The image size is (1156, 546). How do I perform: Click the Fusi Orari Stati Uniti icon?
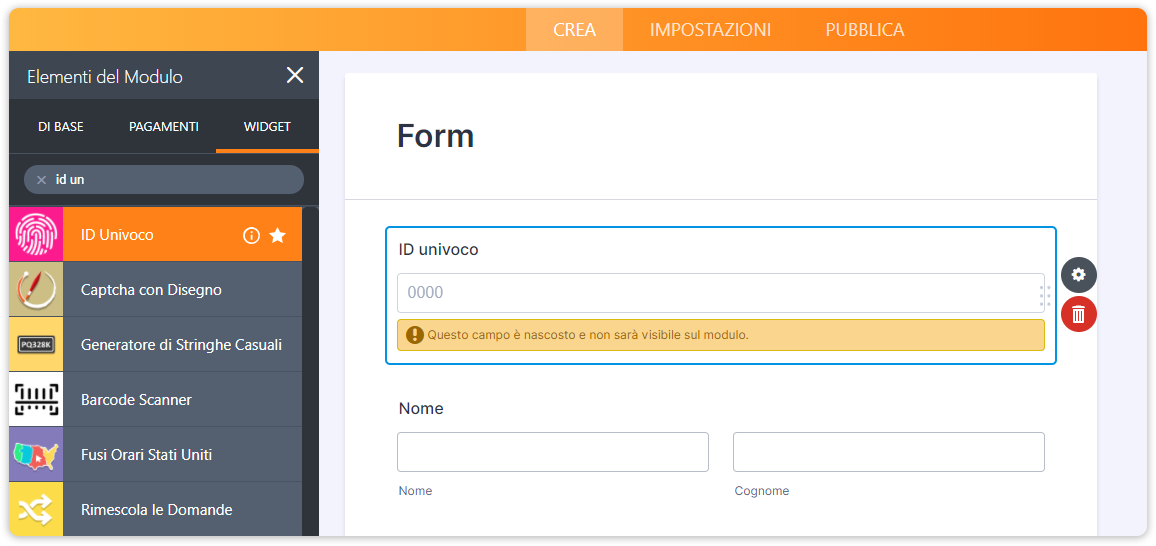click(36, 455)
